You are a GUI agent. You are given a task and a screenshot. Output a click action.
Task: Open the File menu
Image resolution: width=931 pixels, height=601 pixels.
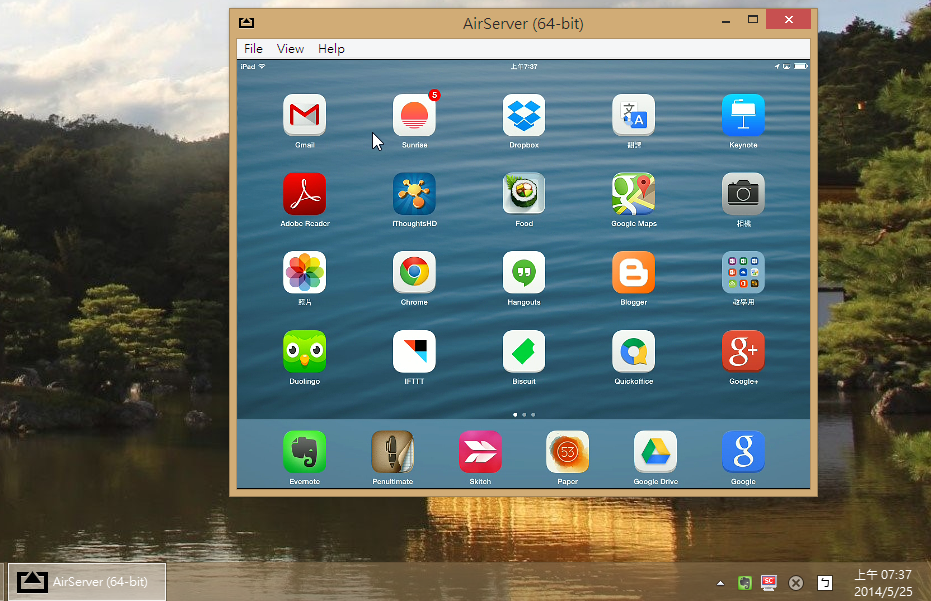[253, 49]
